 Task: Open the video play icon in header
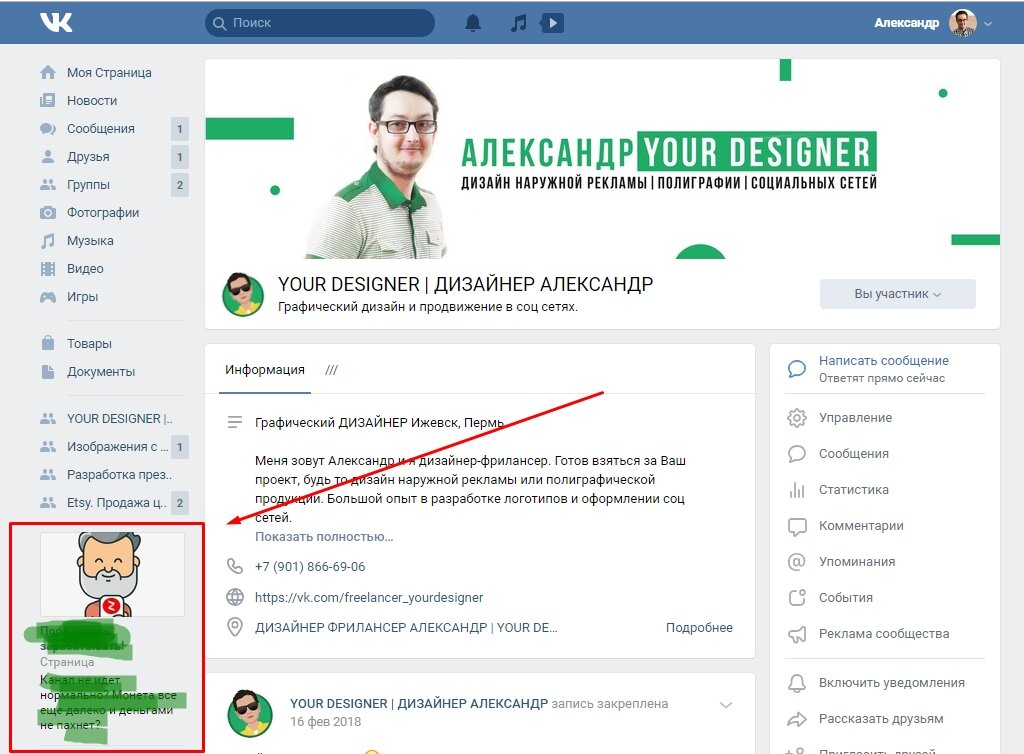[552, 23]
